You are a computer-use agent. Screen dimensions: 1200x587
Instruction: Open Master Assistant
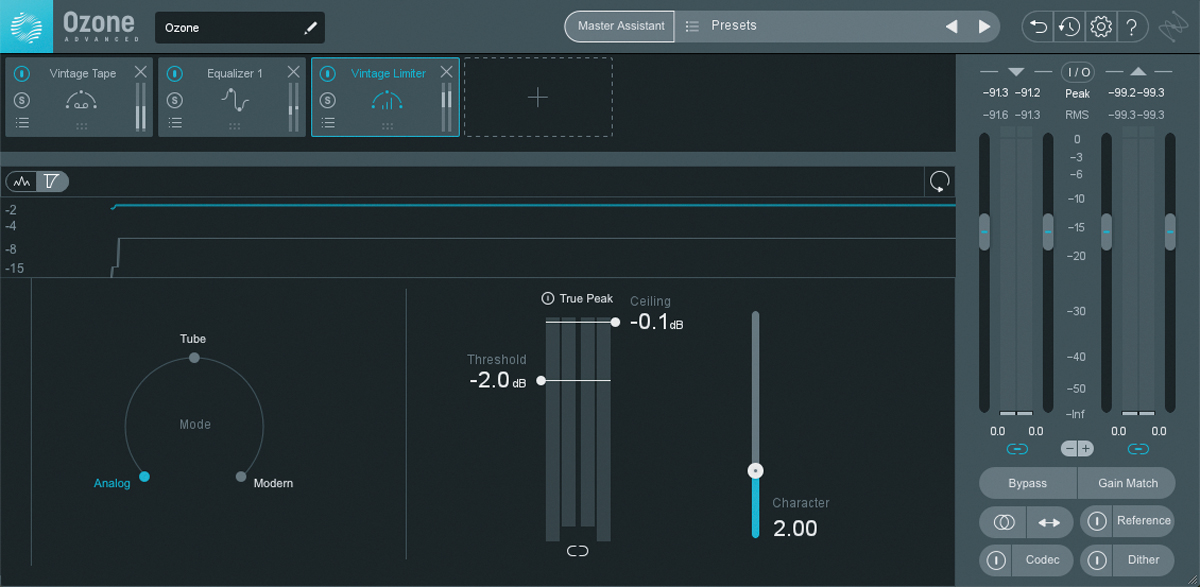click(618, 27)
